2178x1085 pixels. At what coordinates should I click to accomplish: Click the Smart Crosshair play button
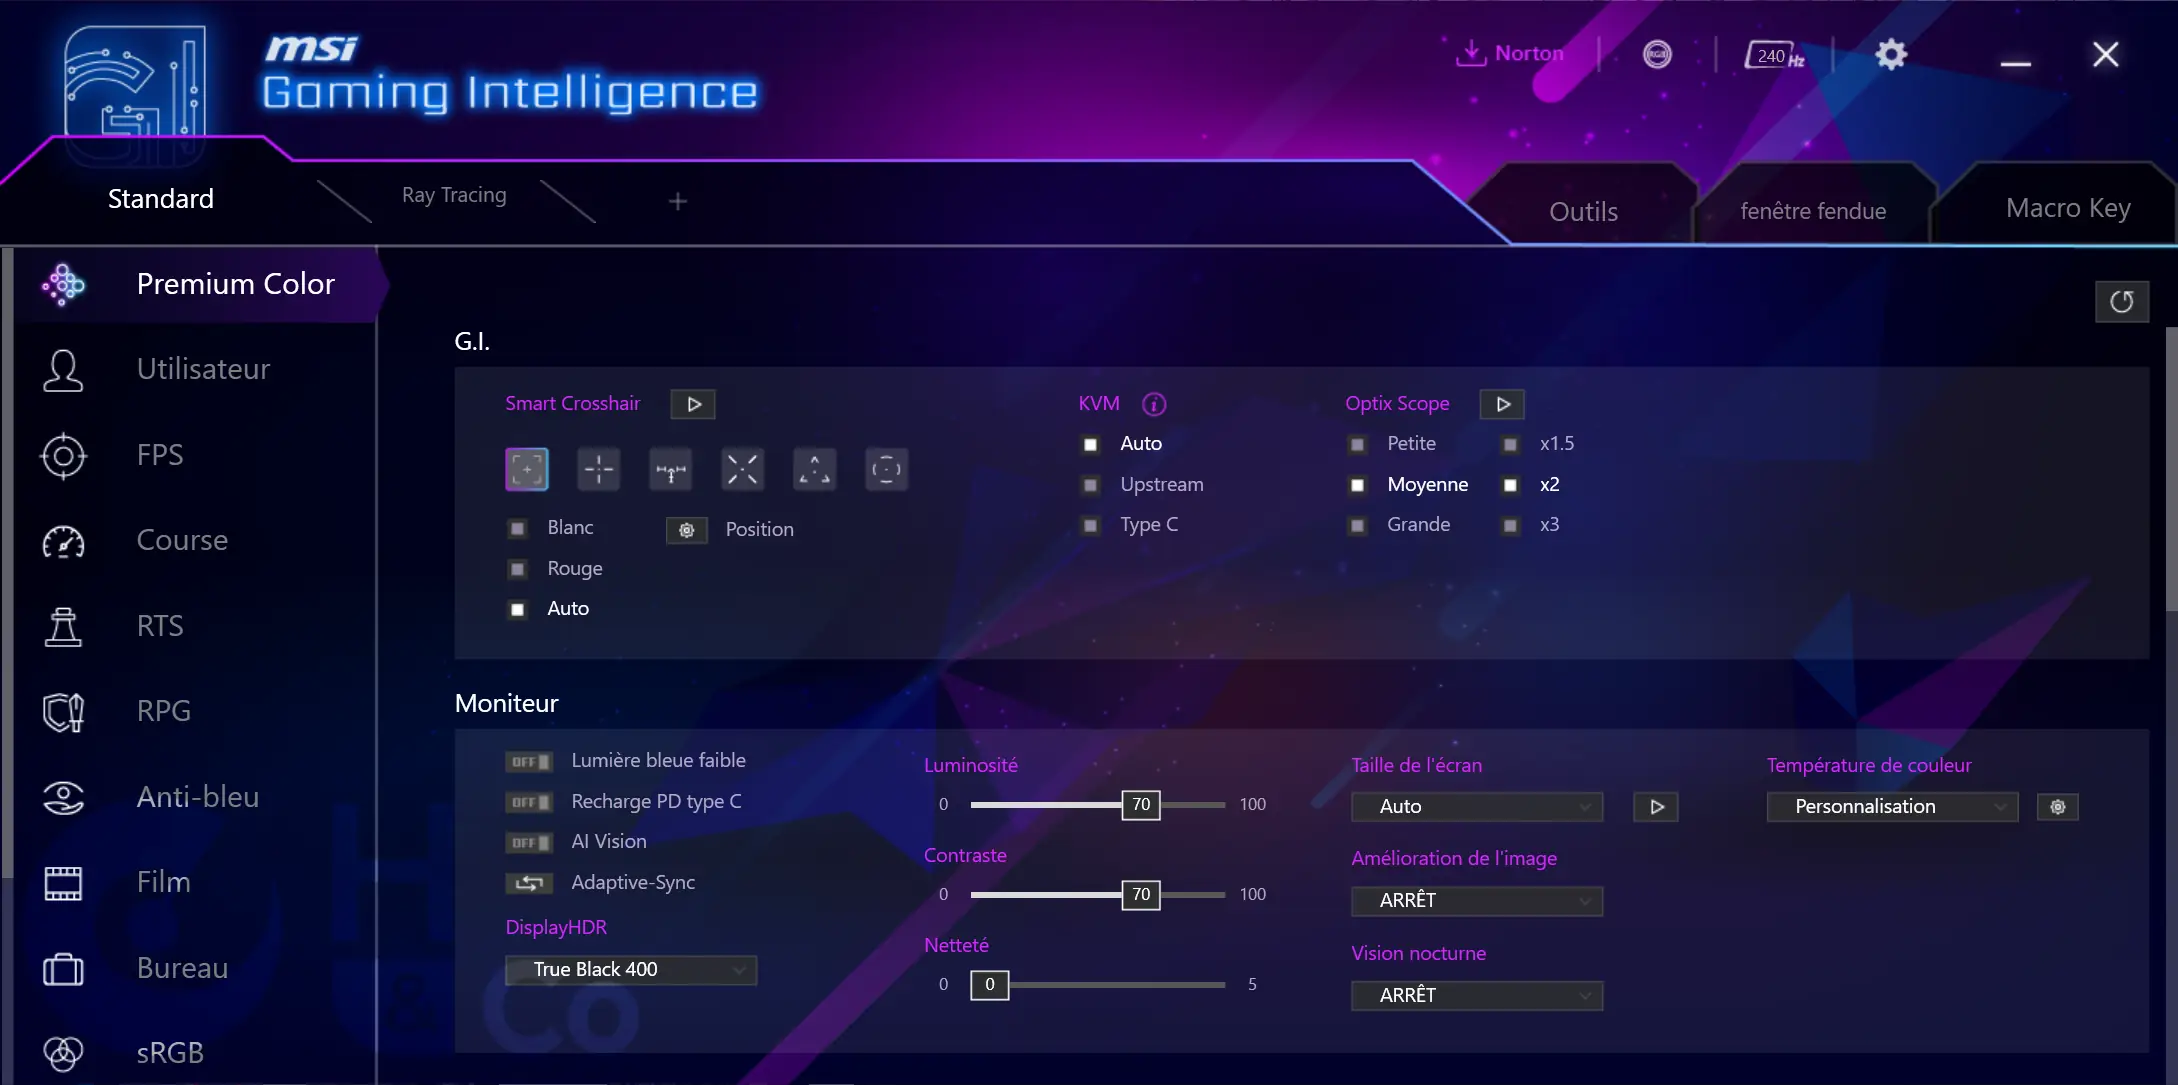pyautogui.click(x=692, y=403)
